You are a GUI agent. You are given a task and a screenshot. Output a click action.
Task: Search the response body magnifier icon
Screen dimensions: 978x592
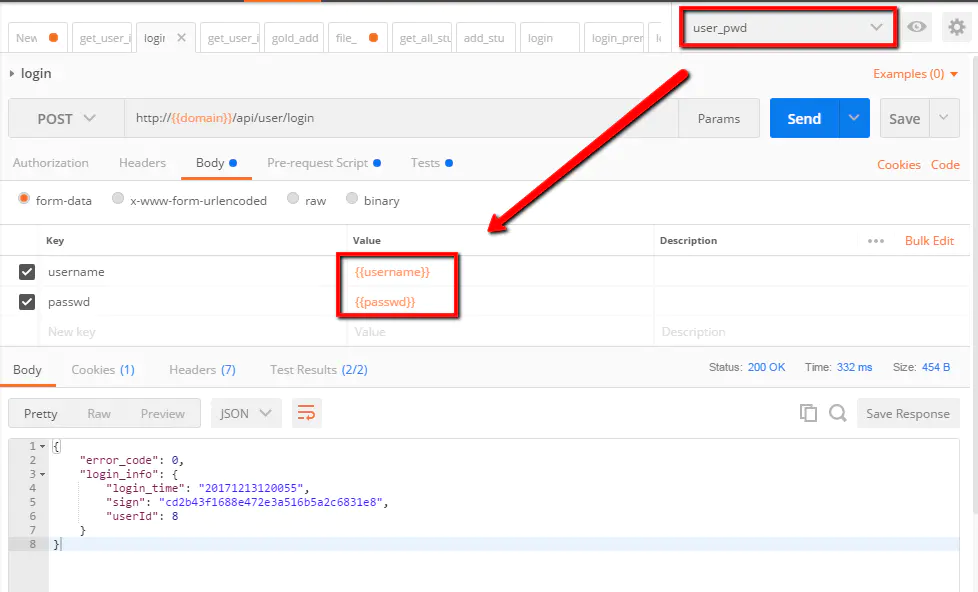838,413
